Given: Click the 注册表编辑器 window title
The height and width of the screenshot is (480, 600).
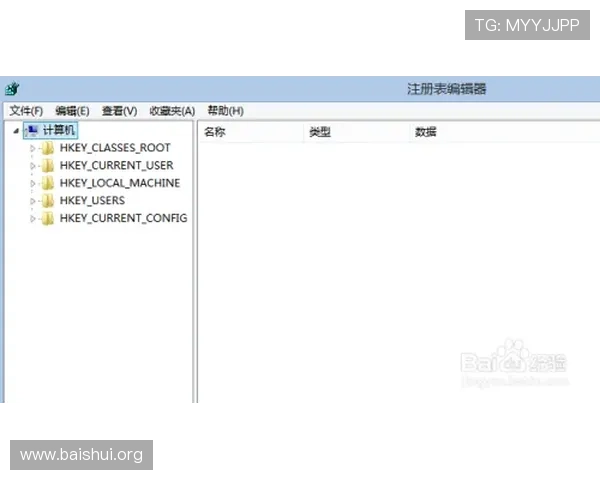Looking at the screenshot, I should 447,89.
